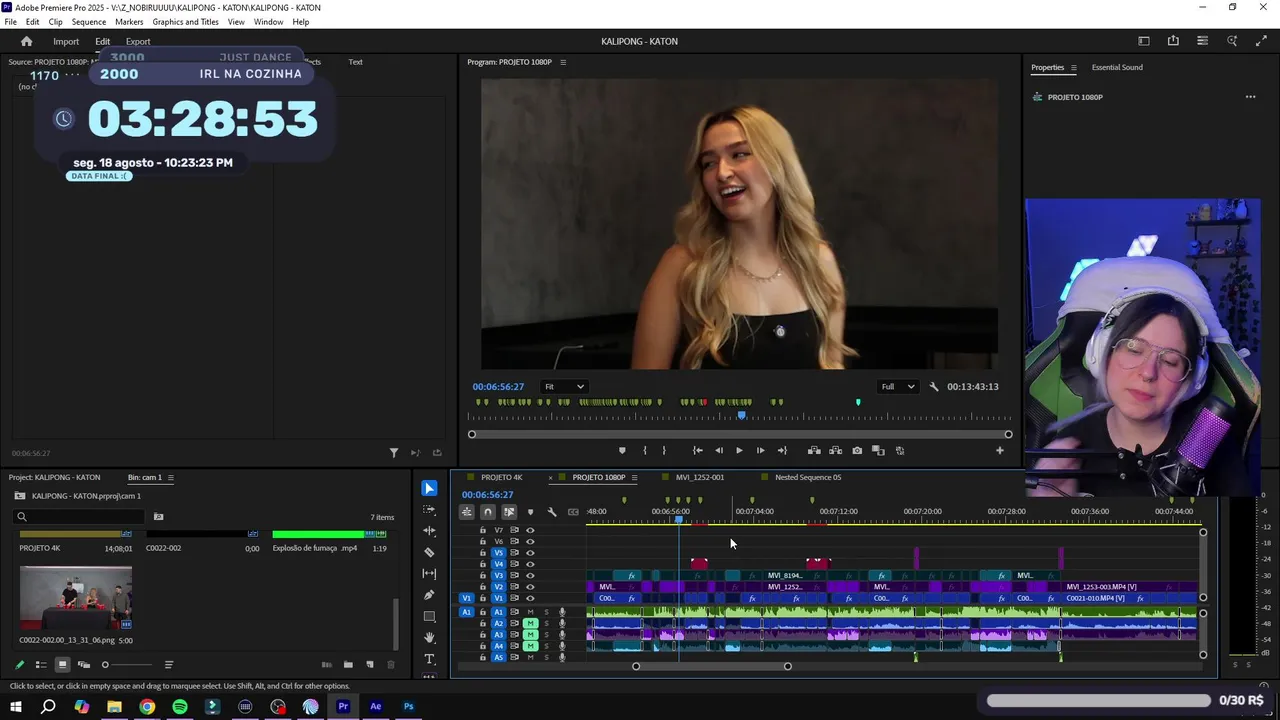Go to In point in Program monitor
The image size is (1280, 720).
point(697,450)
